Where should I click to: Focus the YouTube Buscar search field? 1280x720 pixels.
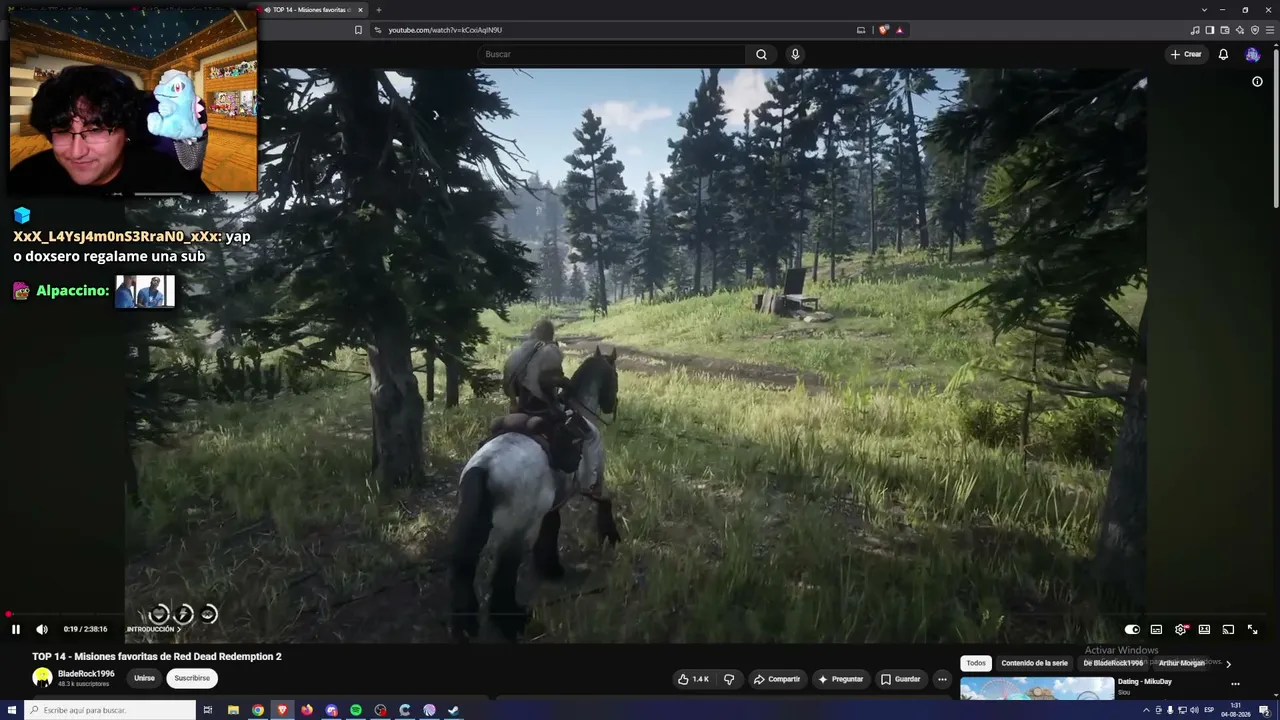click(612, 54)
